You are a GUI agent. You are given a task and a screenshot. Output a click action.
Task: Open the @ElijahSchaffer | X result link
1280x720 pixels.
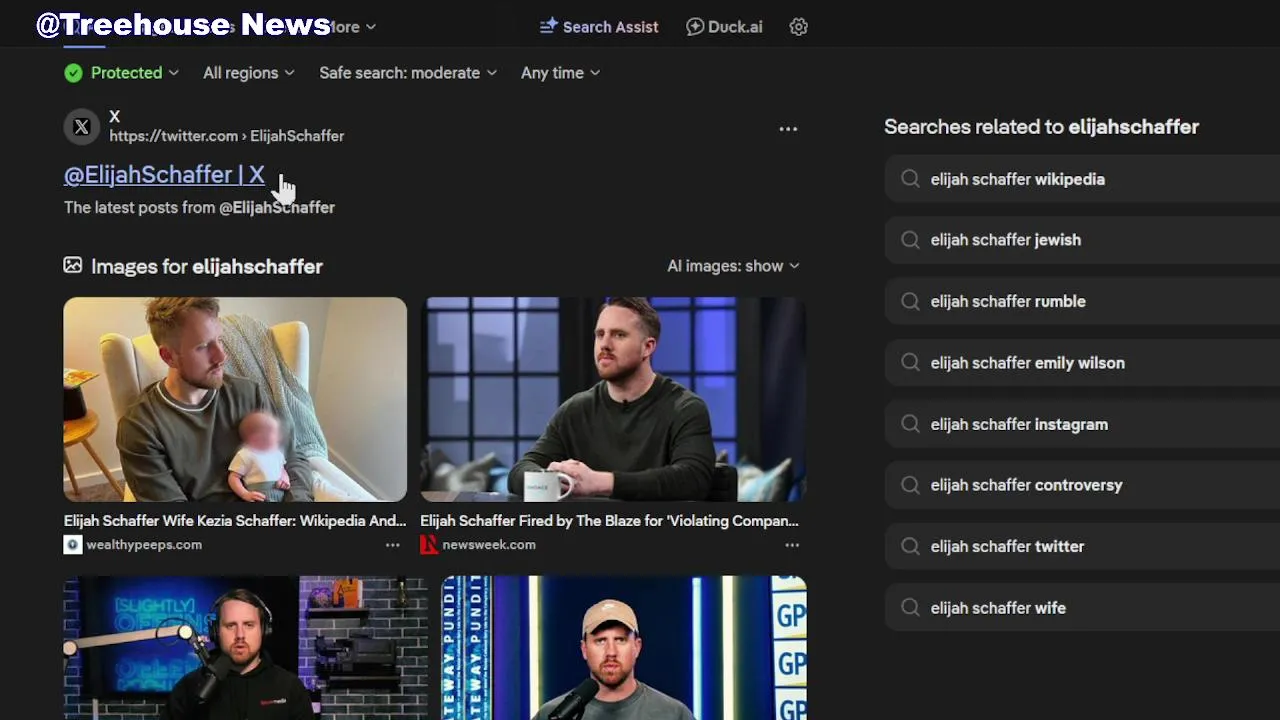tap(164, 175)
